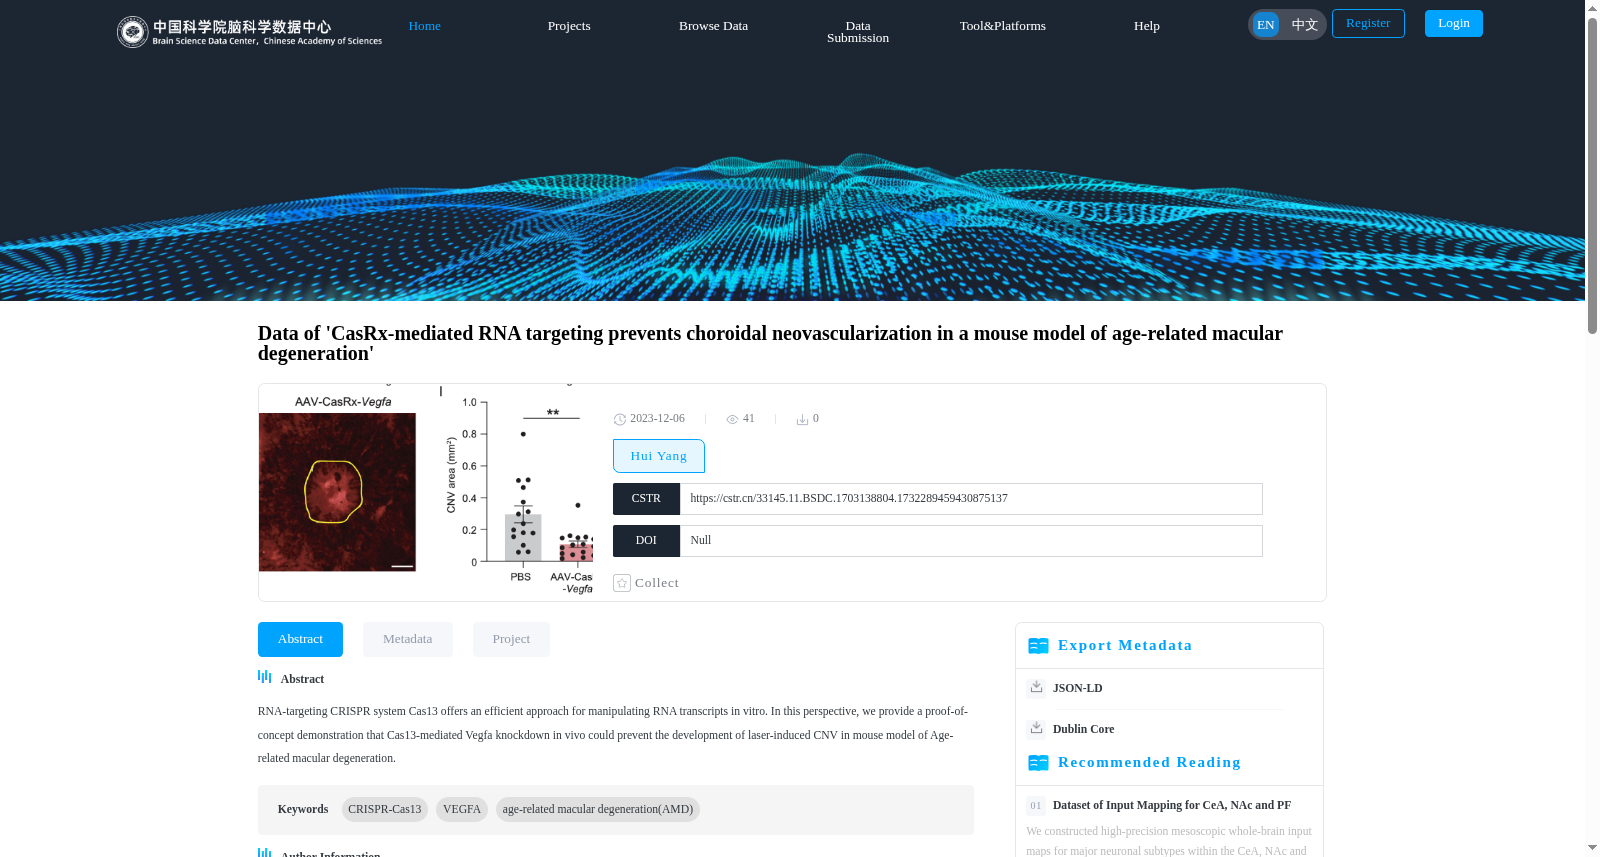
Task: Click the date text 2023-12-06
Action: click(657, 419)
